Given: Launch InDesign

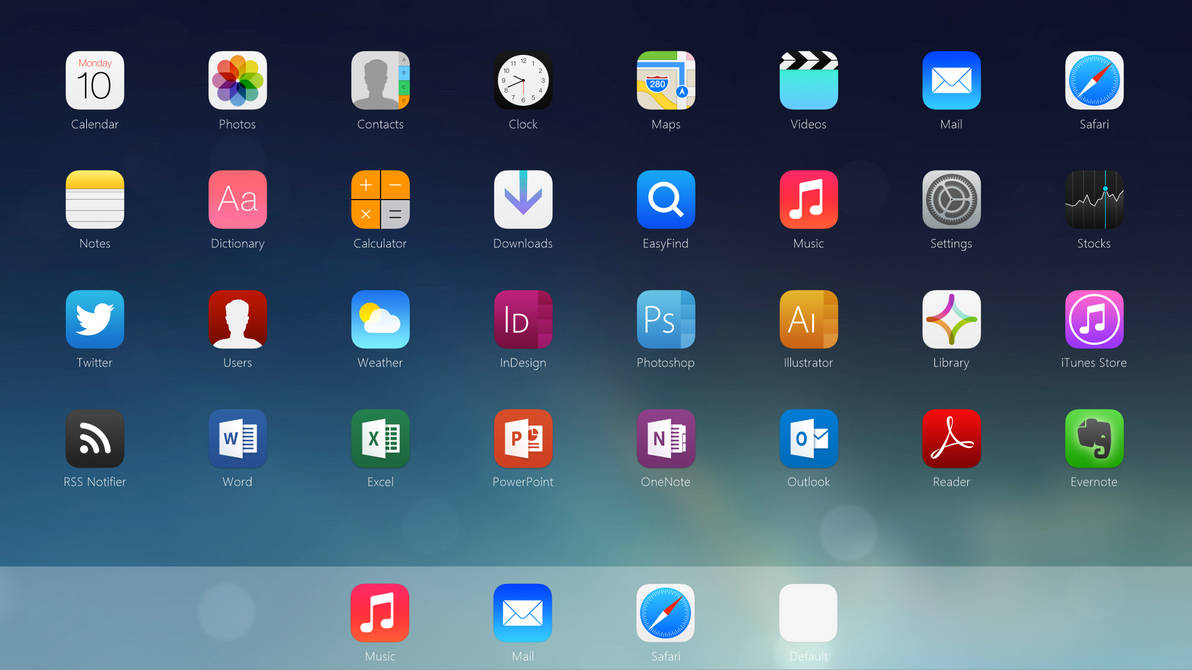Looking at the screenshot, I should click(x=522, y=319).
